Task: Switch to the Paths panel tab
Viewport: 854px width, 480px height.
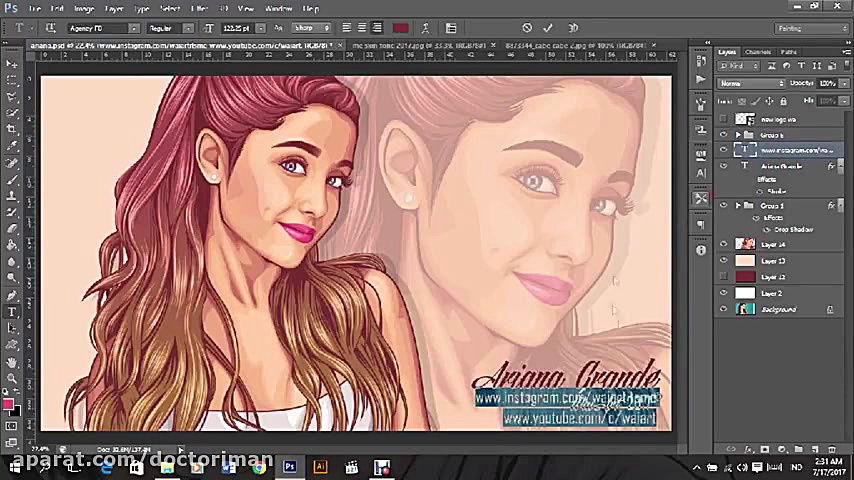Action: click(788, 52)
